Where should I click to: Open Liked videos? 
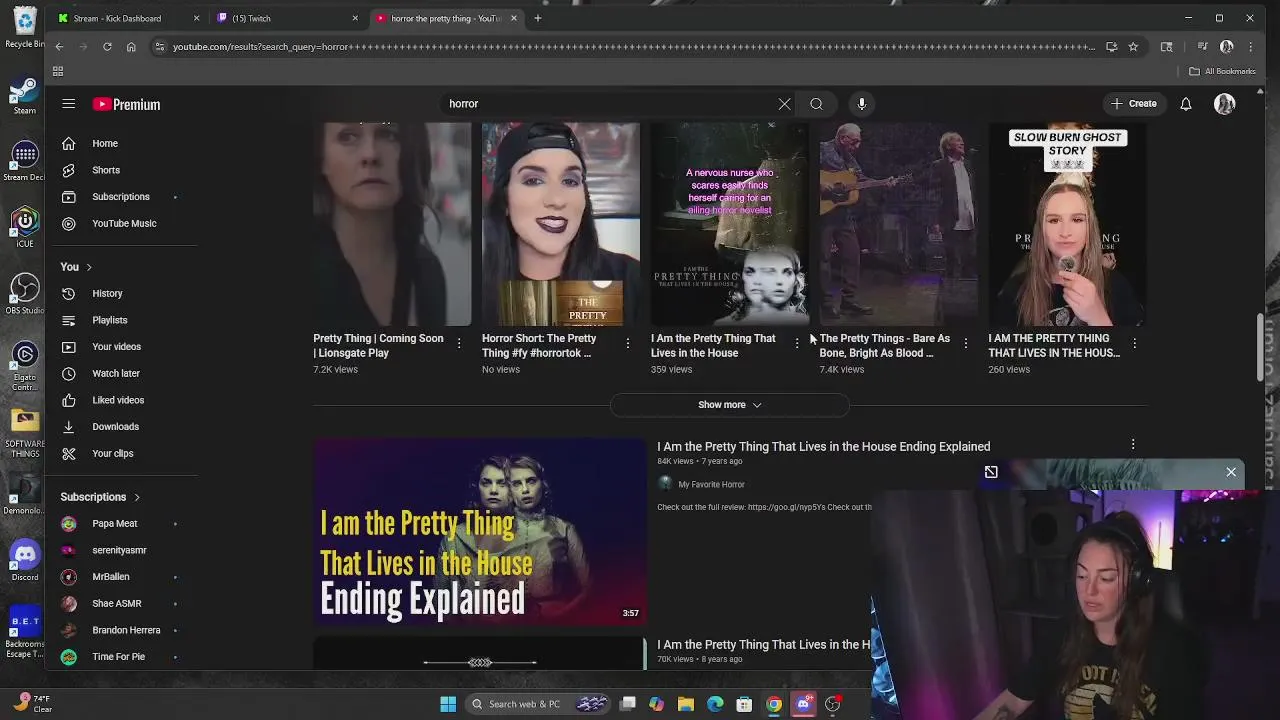[120, 400]
